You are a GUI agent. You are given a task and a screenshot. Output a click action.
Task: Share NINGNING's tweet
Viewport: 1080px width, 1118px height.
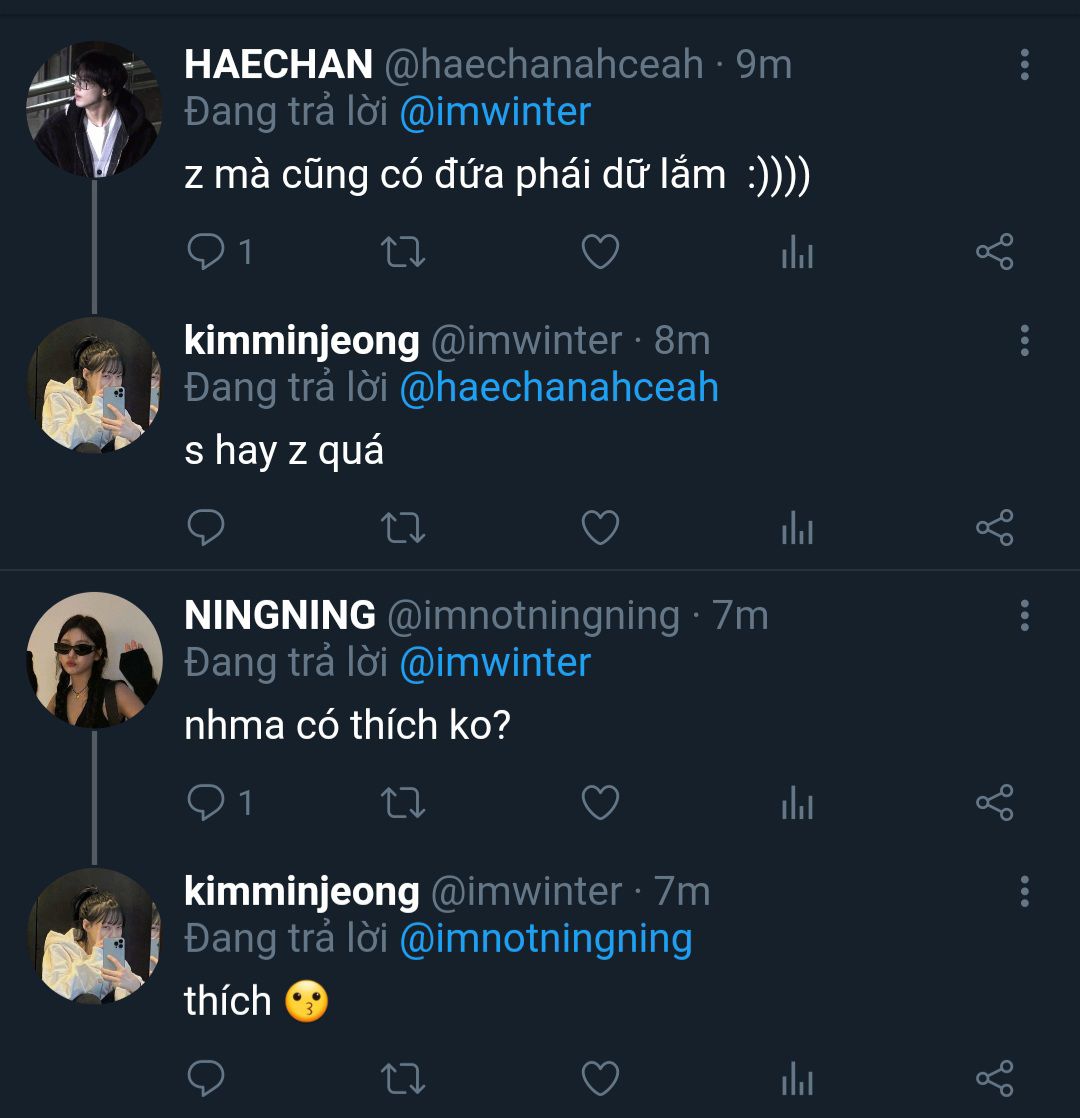[994, 802]
